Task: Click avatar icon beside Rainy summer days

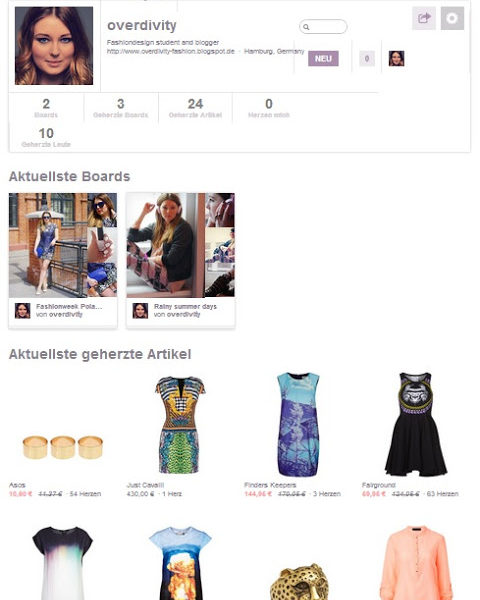Action: (140, 311)
